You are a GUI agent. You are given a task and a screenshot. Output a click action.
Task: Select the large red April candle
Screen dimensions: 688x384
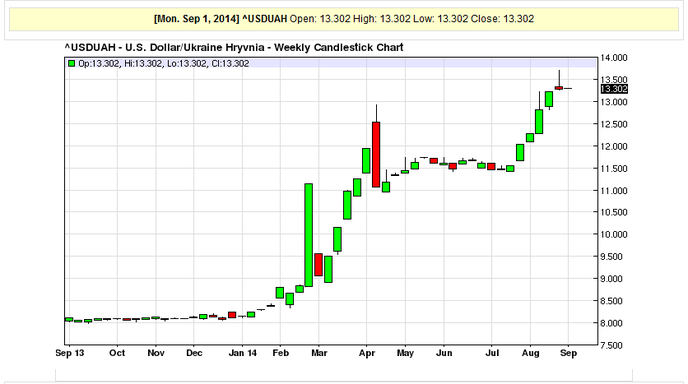(x=376, y=154)
